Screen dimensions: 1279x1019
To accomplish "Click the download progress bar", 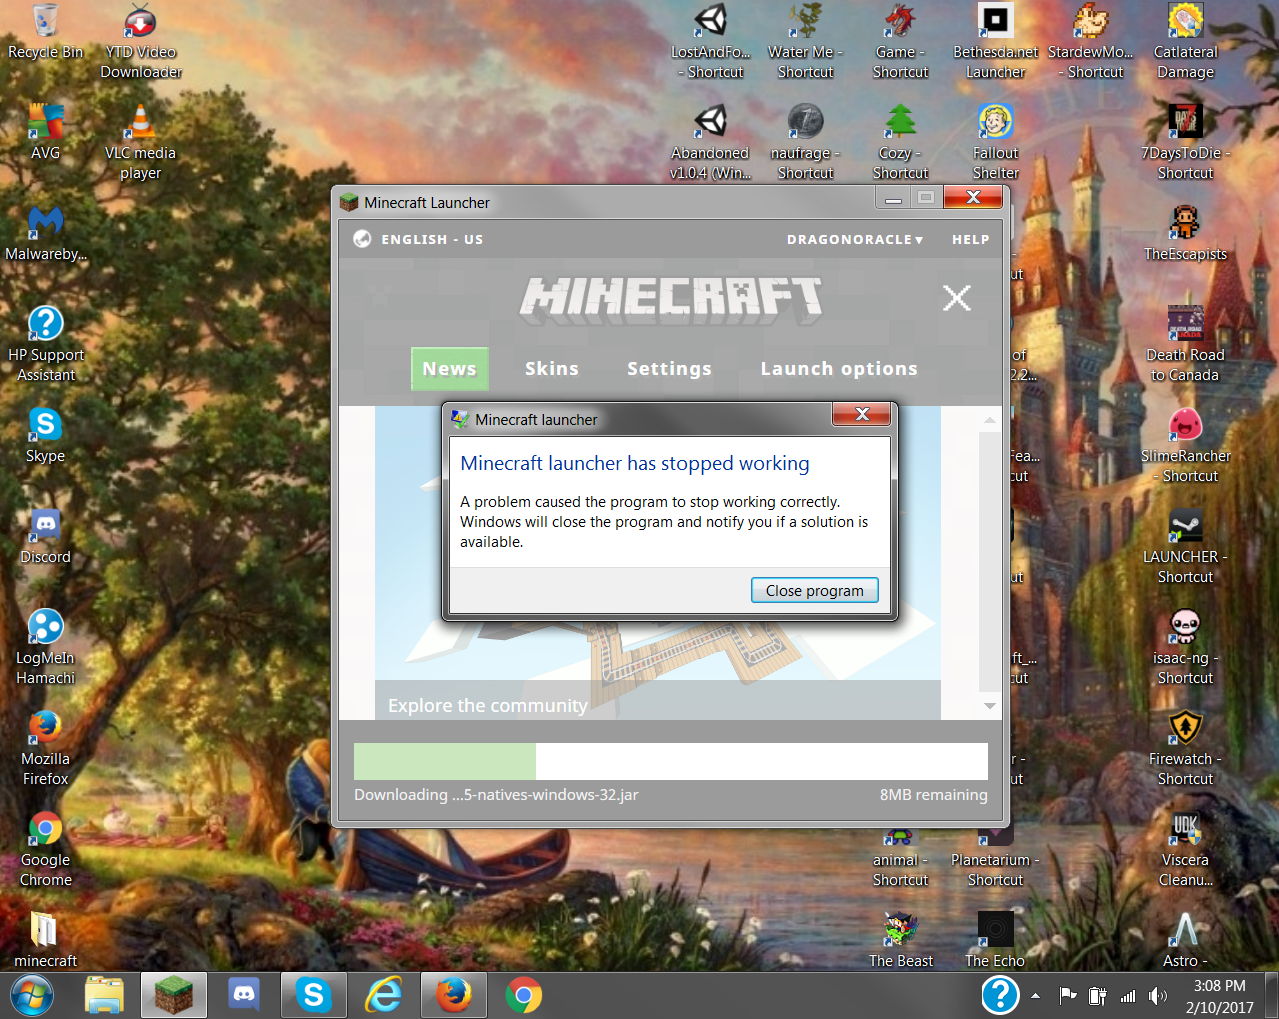I will [671, 761].
